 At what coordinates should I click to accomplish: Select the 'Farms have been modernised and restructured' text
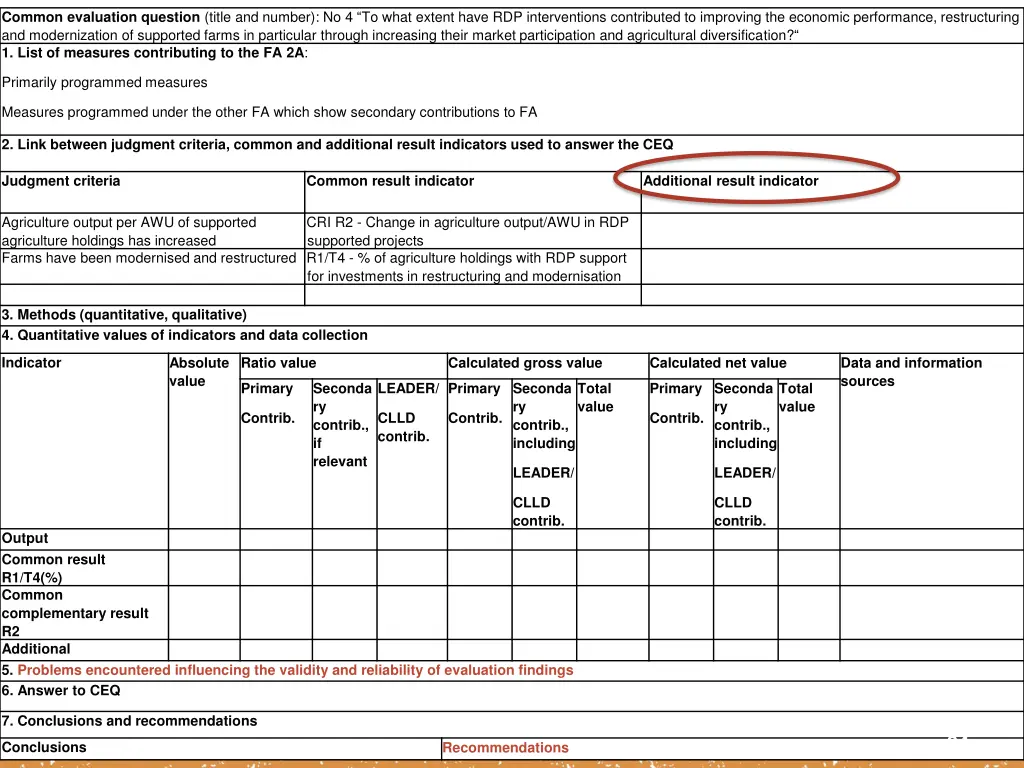pos(149,258)
